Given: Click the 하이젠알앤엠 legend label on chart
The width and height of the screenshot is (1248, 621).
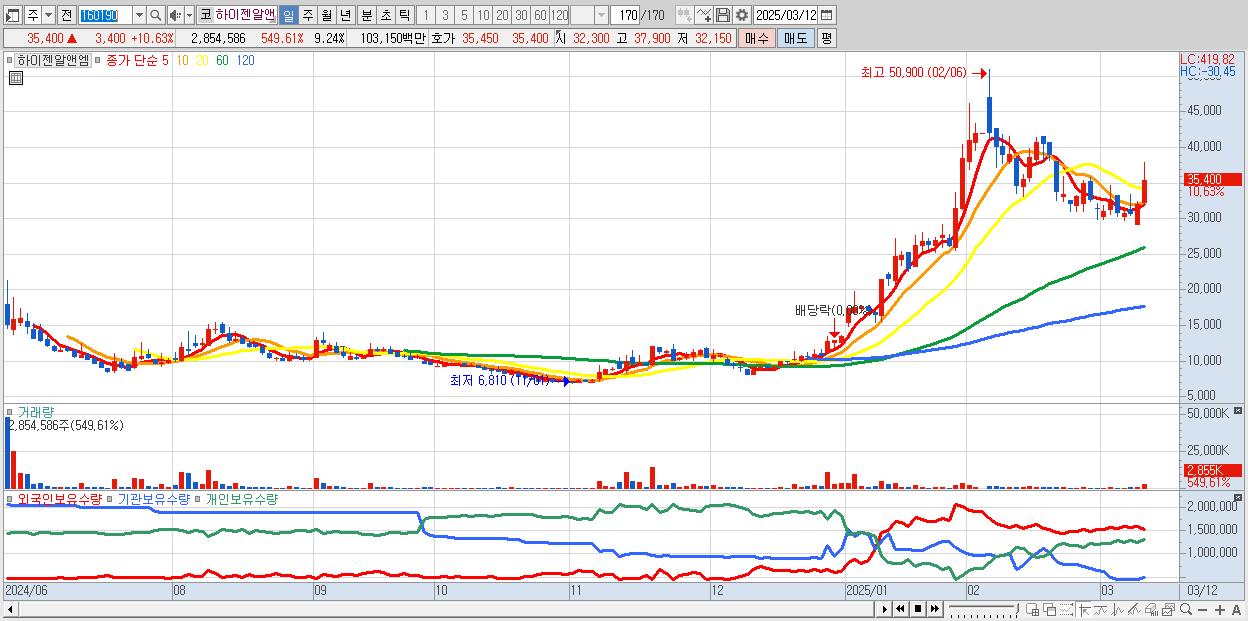Looking at the screenshot, I should coord(53,60).
